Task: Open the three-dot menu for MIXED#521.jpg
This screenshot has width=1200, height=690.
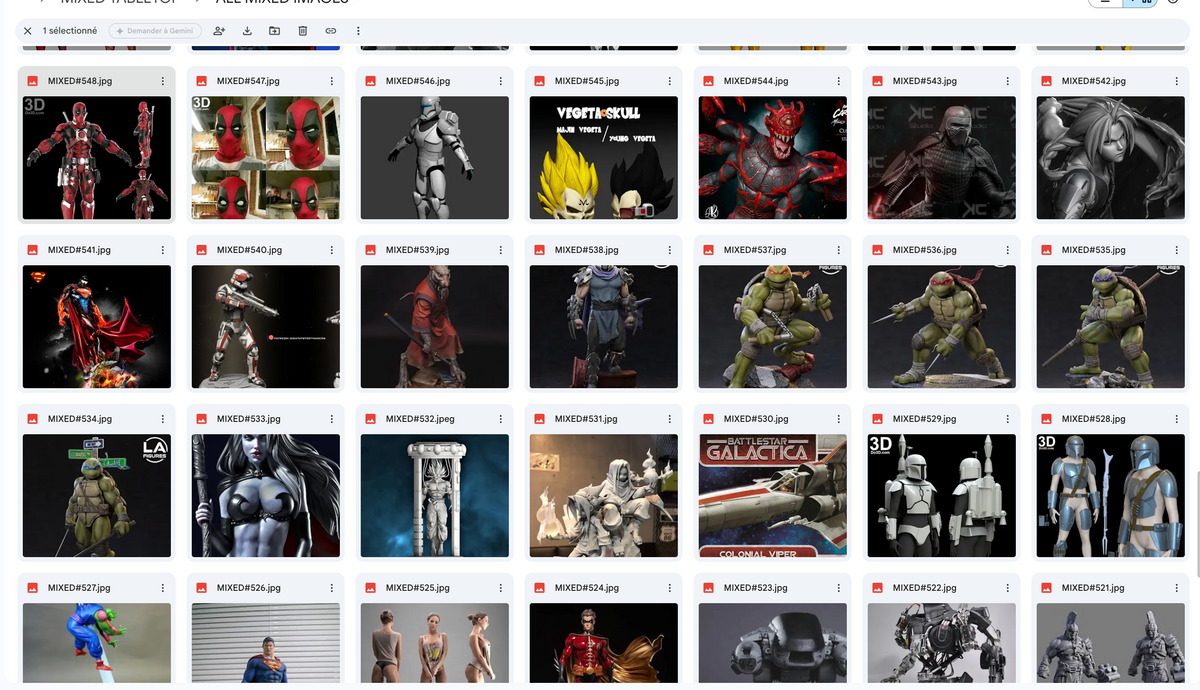Action: [x=1177, y=588]
